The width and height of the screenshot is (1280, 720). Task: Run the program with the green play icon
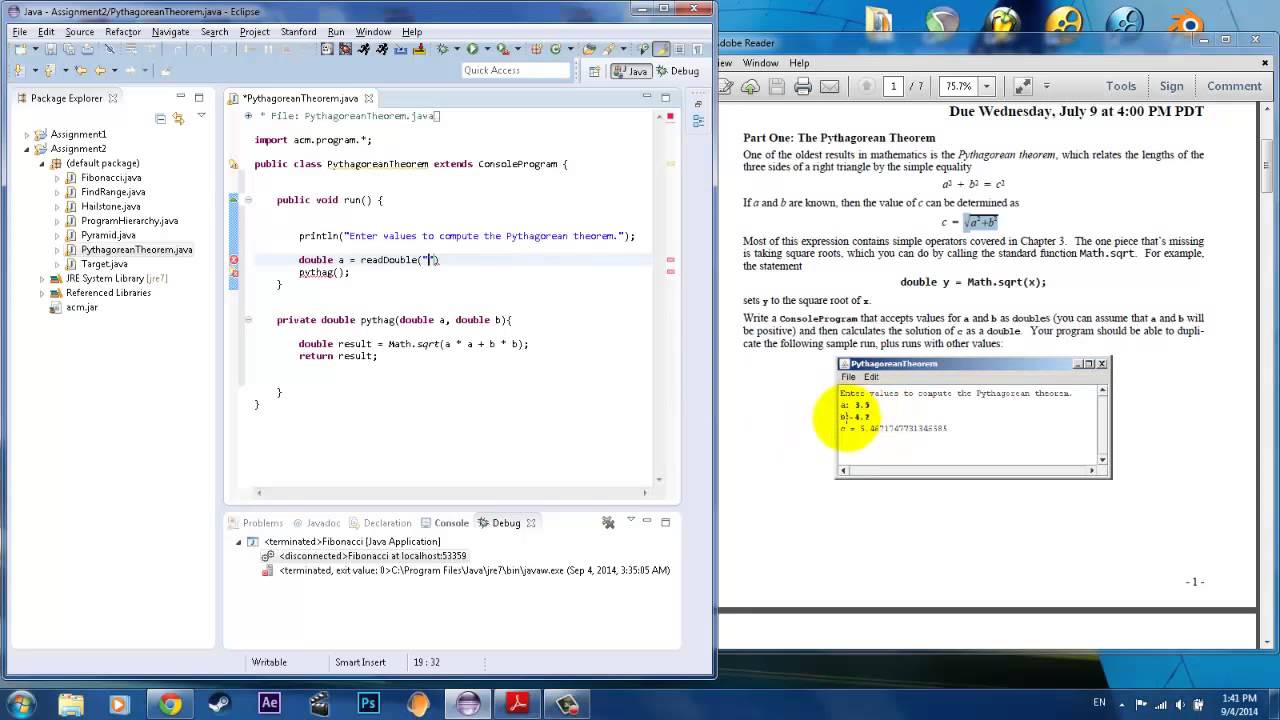472,49
